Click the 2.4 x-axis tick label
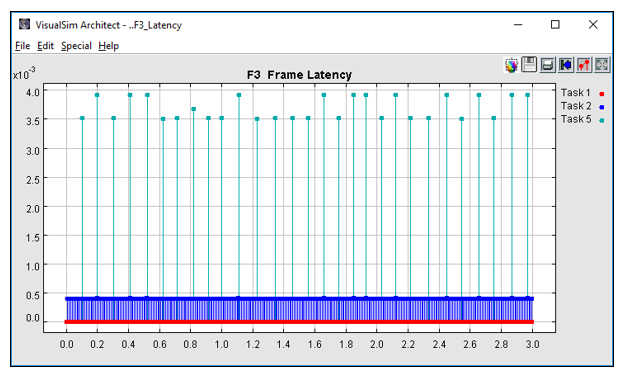The image size is (623, 375). 439,344
